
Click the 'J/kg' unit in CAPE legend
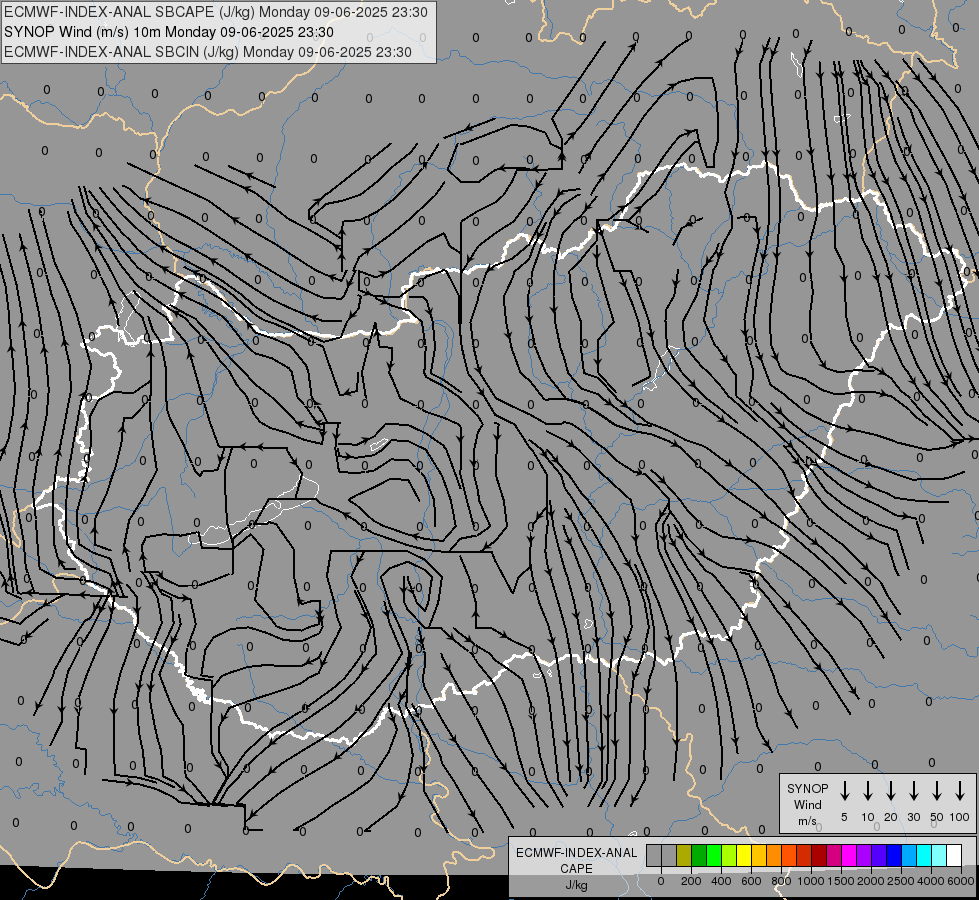(576, 885)
